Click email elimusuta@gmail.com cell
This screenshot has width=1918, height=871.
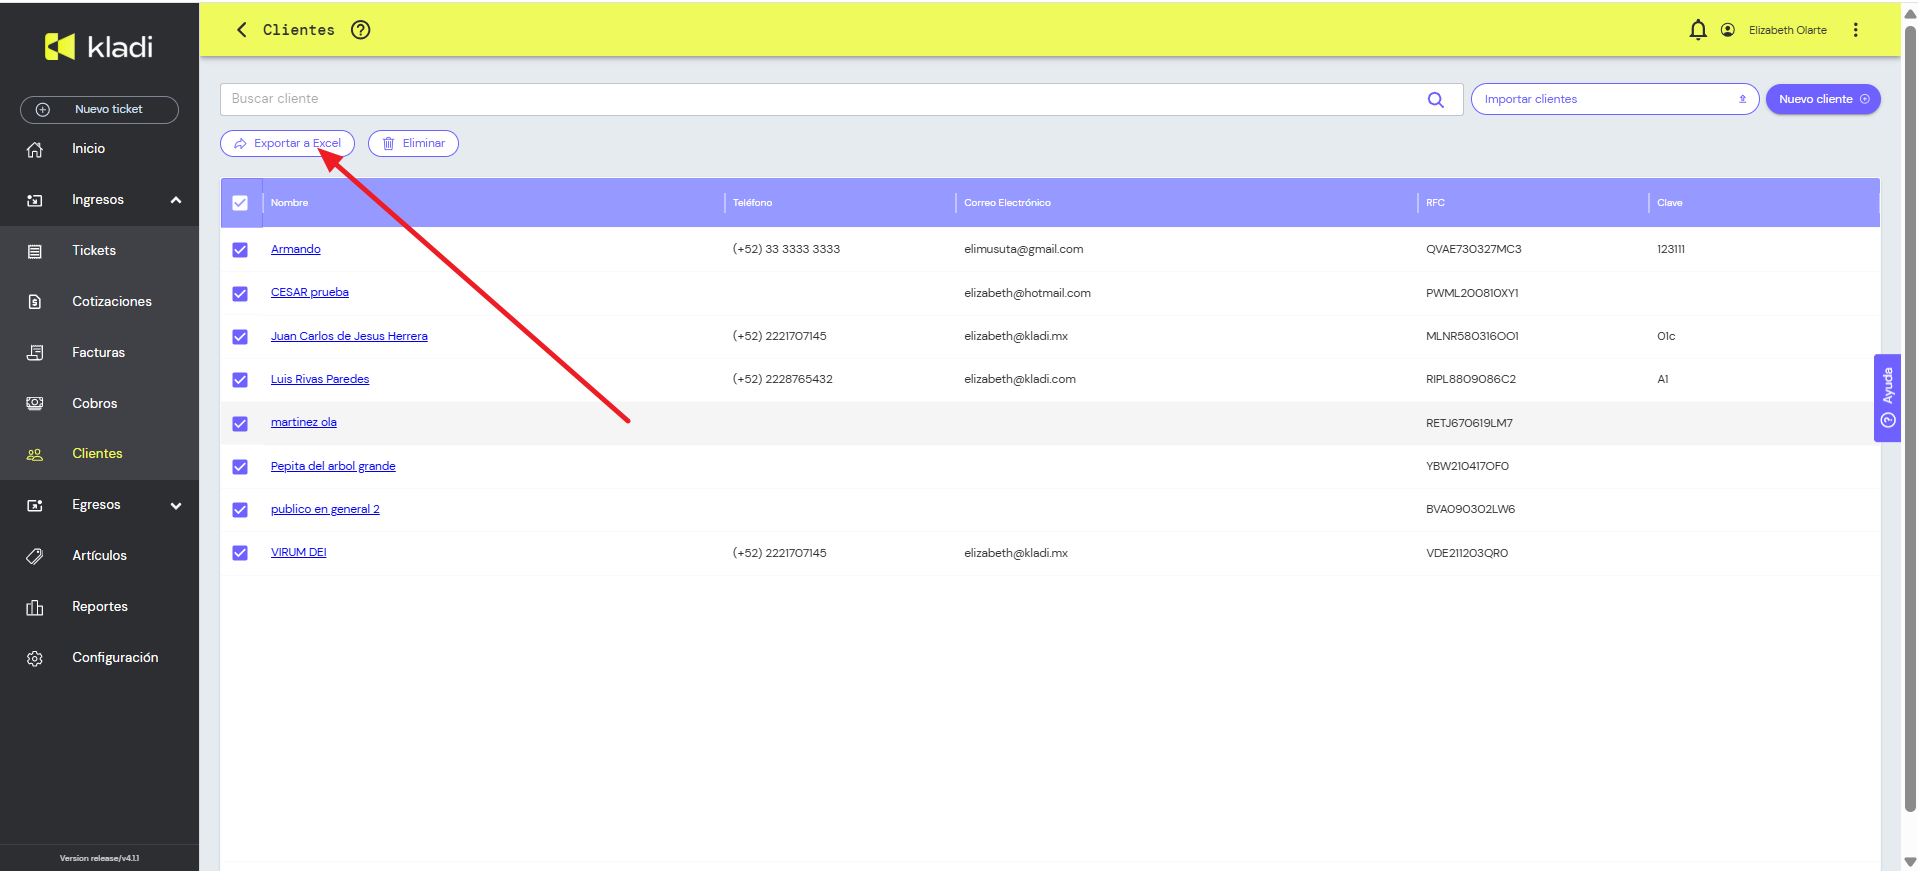pos(1023,249)
